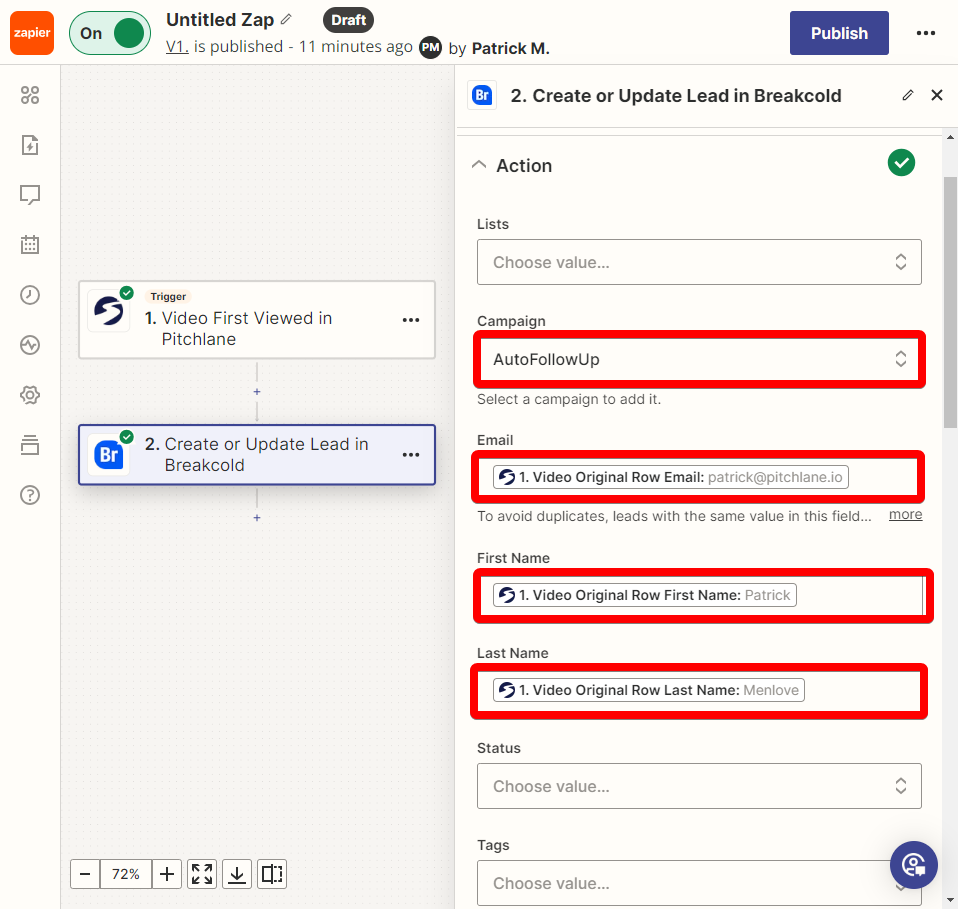Click the First Name field

(x=700, y=595)
